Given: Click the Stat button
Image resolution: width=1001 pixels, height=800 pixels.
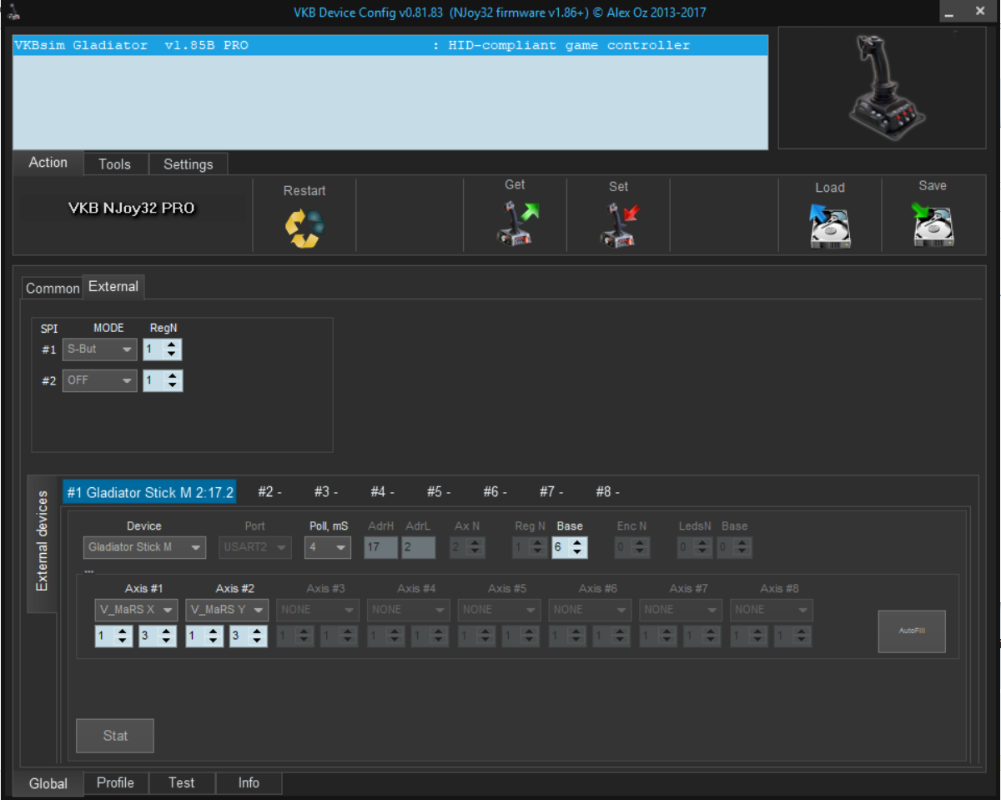Looking at the screenshot, I should [115, 736].
